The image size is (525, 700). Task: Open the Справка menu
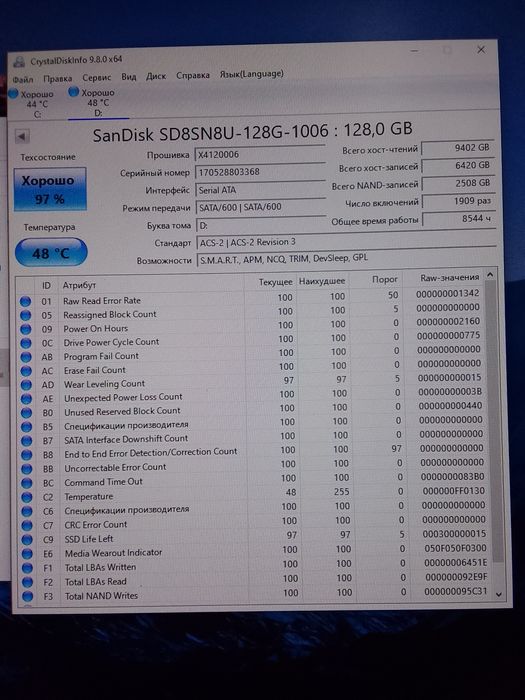193,75
